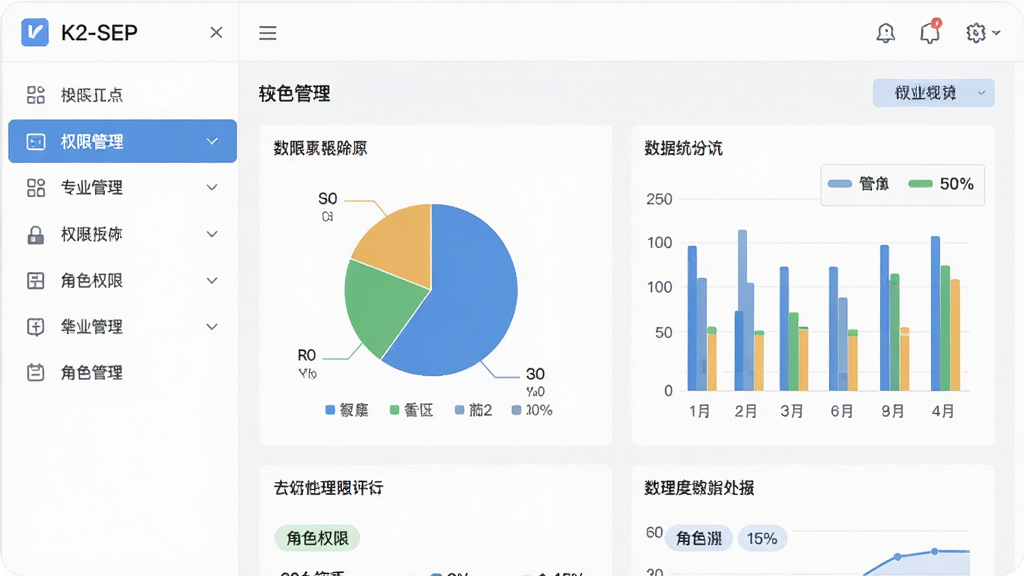Collapse the 权限管理 chevron
The height and width of the screenshot is (576, 1024).
click(x=212, y=141)
